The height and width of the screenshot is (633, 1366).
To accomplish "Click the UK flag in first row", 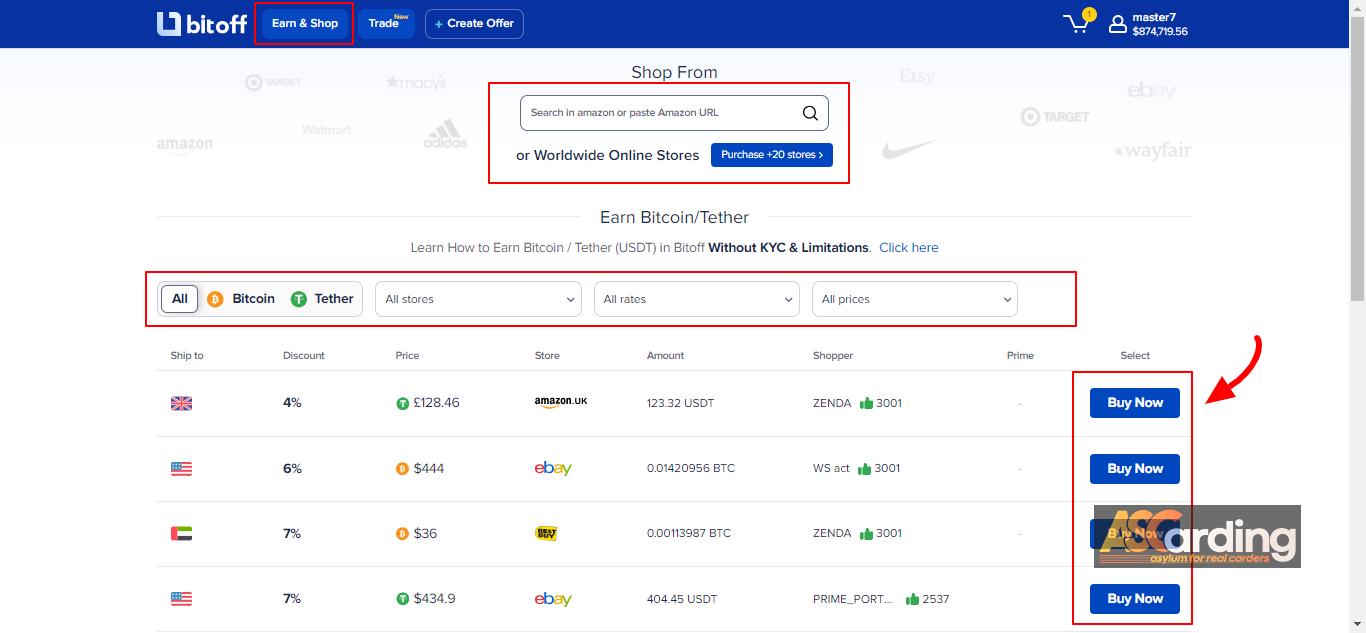I will (181, 404).
